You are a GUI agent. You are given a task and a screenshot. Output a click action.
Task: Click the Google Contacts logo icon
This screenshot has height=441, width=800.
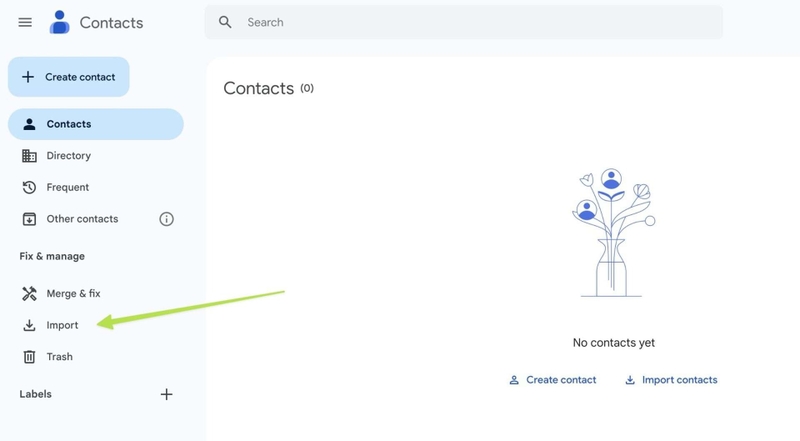click(x=60, y=22)
